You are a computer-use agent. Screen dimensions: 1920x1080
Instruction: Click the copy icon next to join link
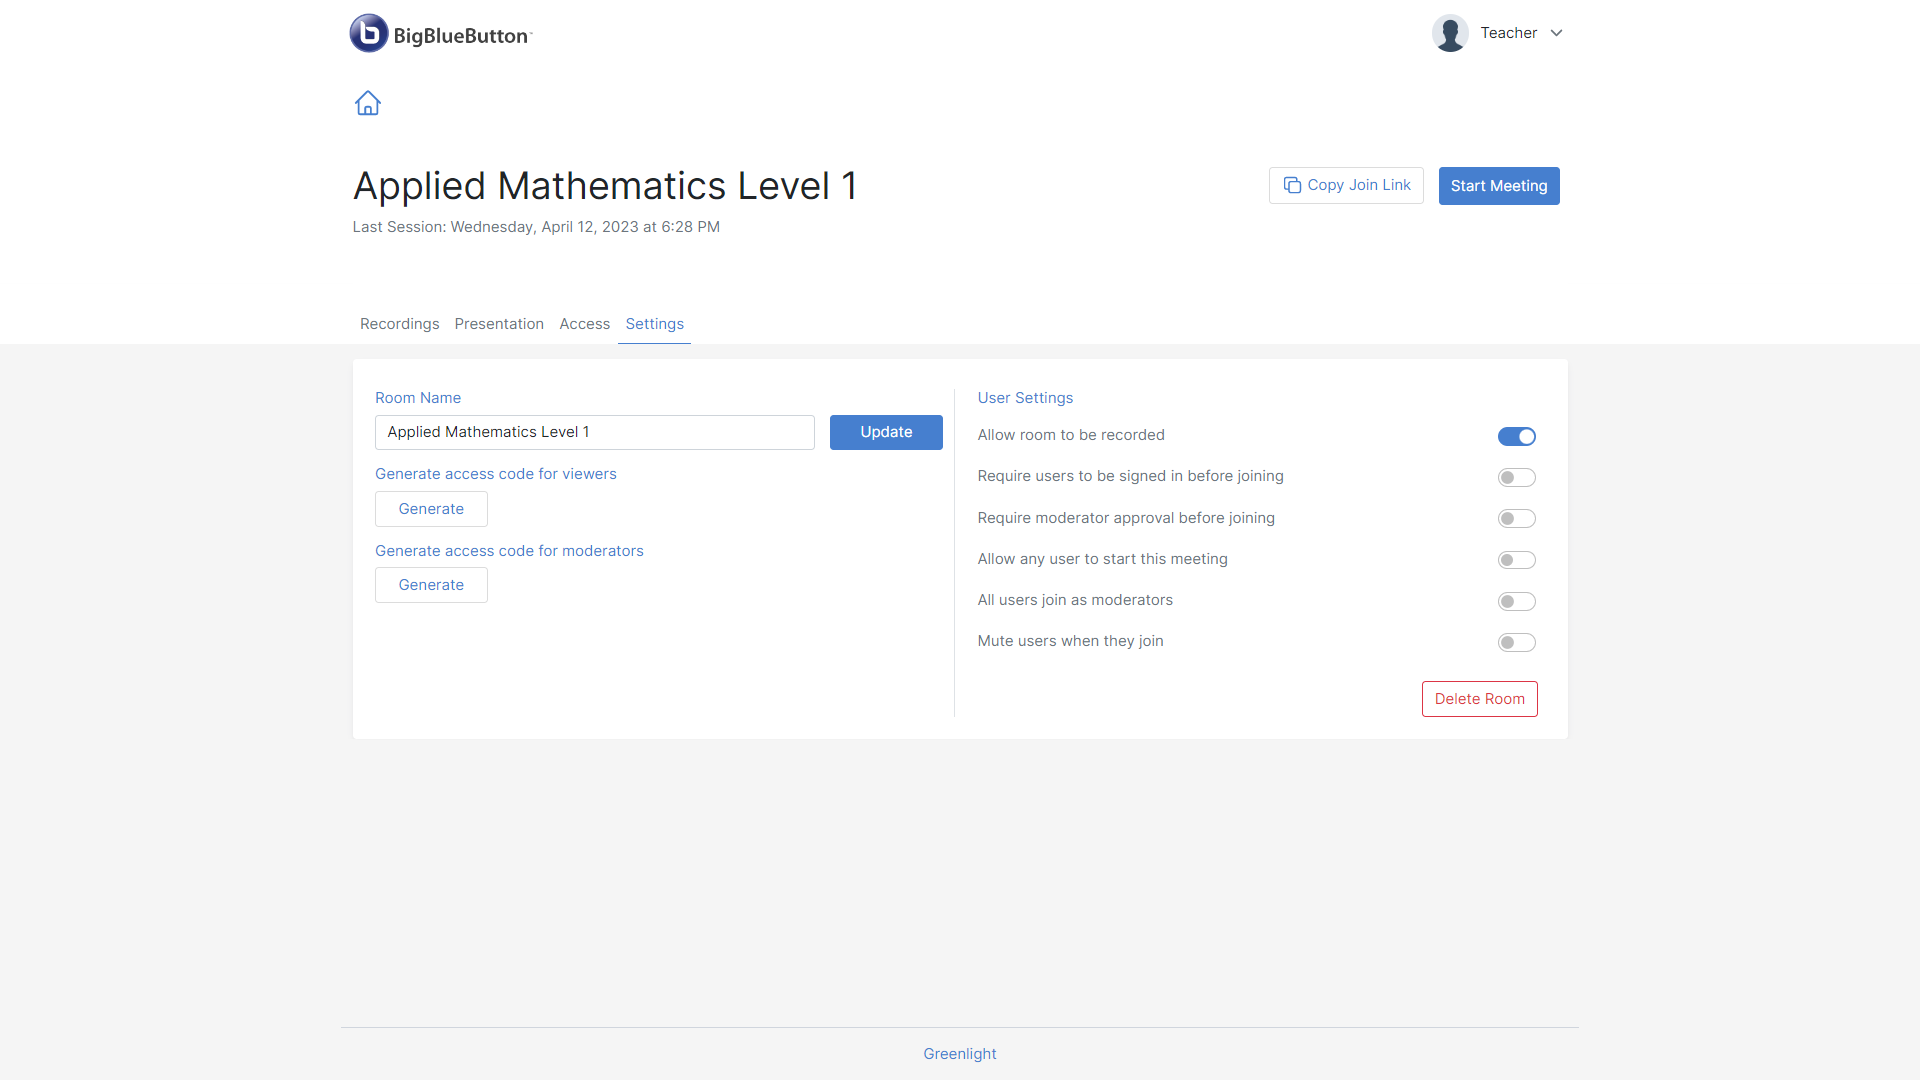coord(1292,185)
